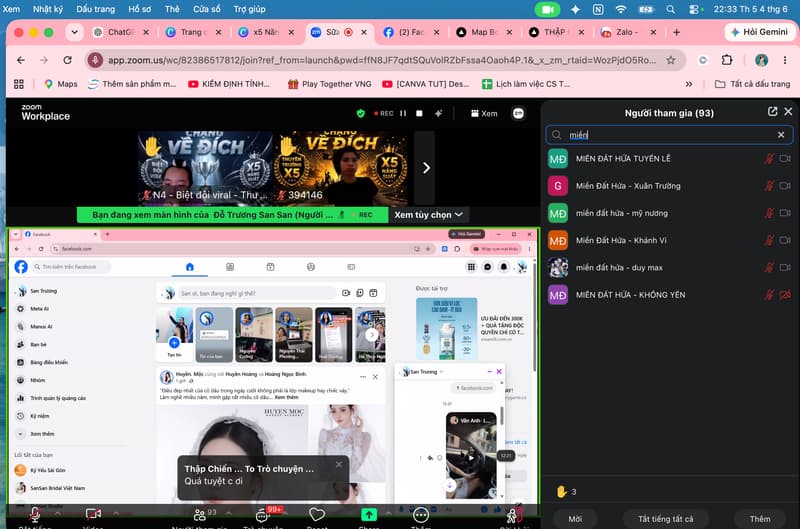Screen dimensions: 800x529
Task: Open the React heart icon
Action: pyautogui.click(x=317, y=515)
